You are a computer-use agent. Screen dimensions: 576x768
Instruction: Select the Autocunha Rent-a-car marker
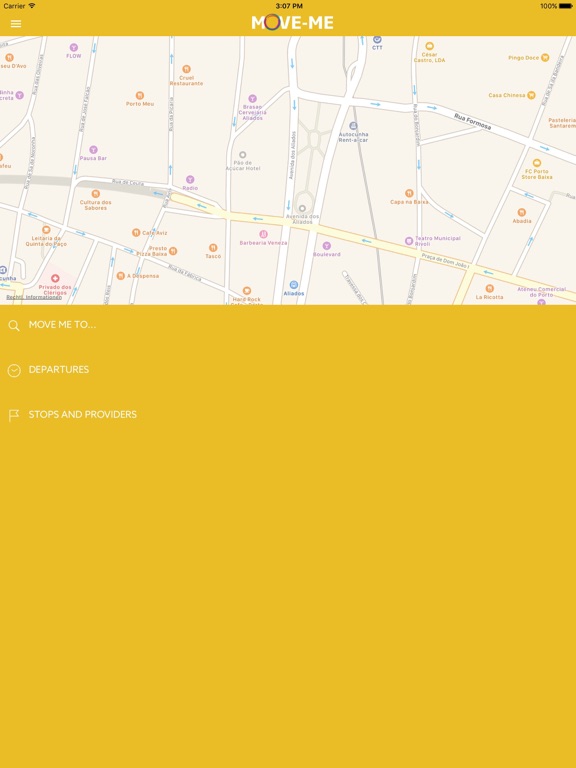(353, 126)
